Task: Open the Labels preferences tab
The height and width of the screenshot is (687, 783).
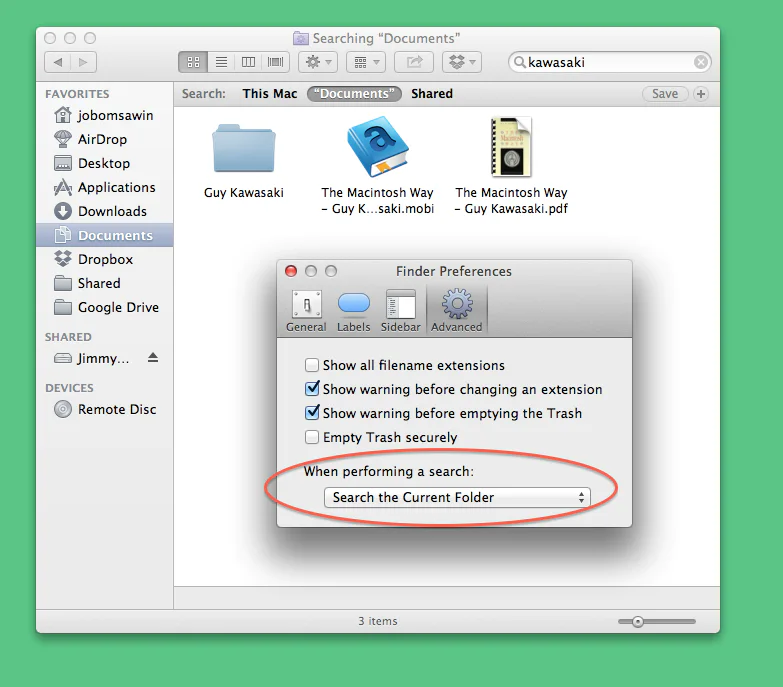Action: 354,312
